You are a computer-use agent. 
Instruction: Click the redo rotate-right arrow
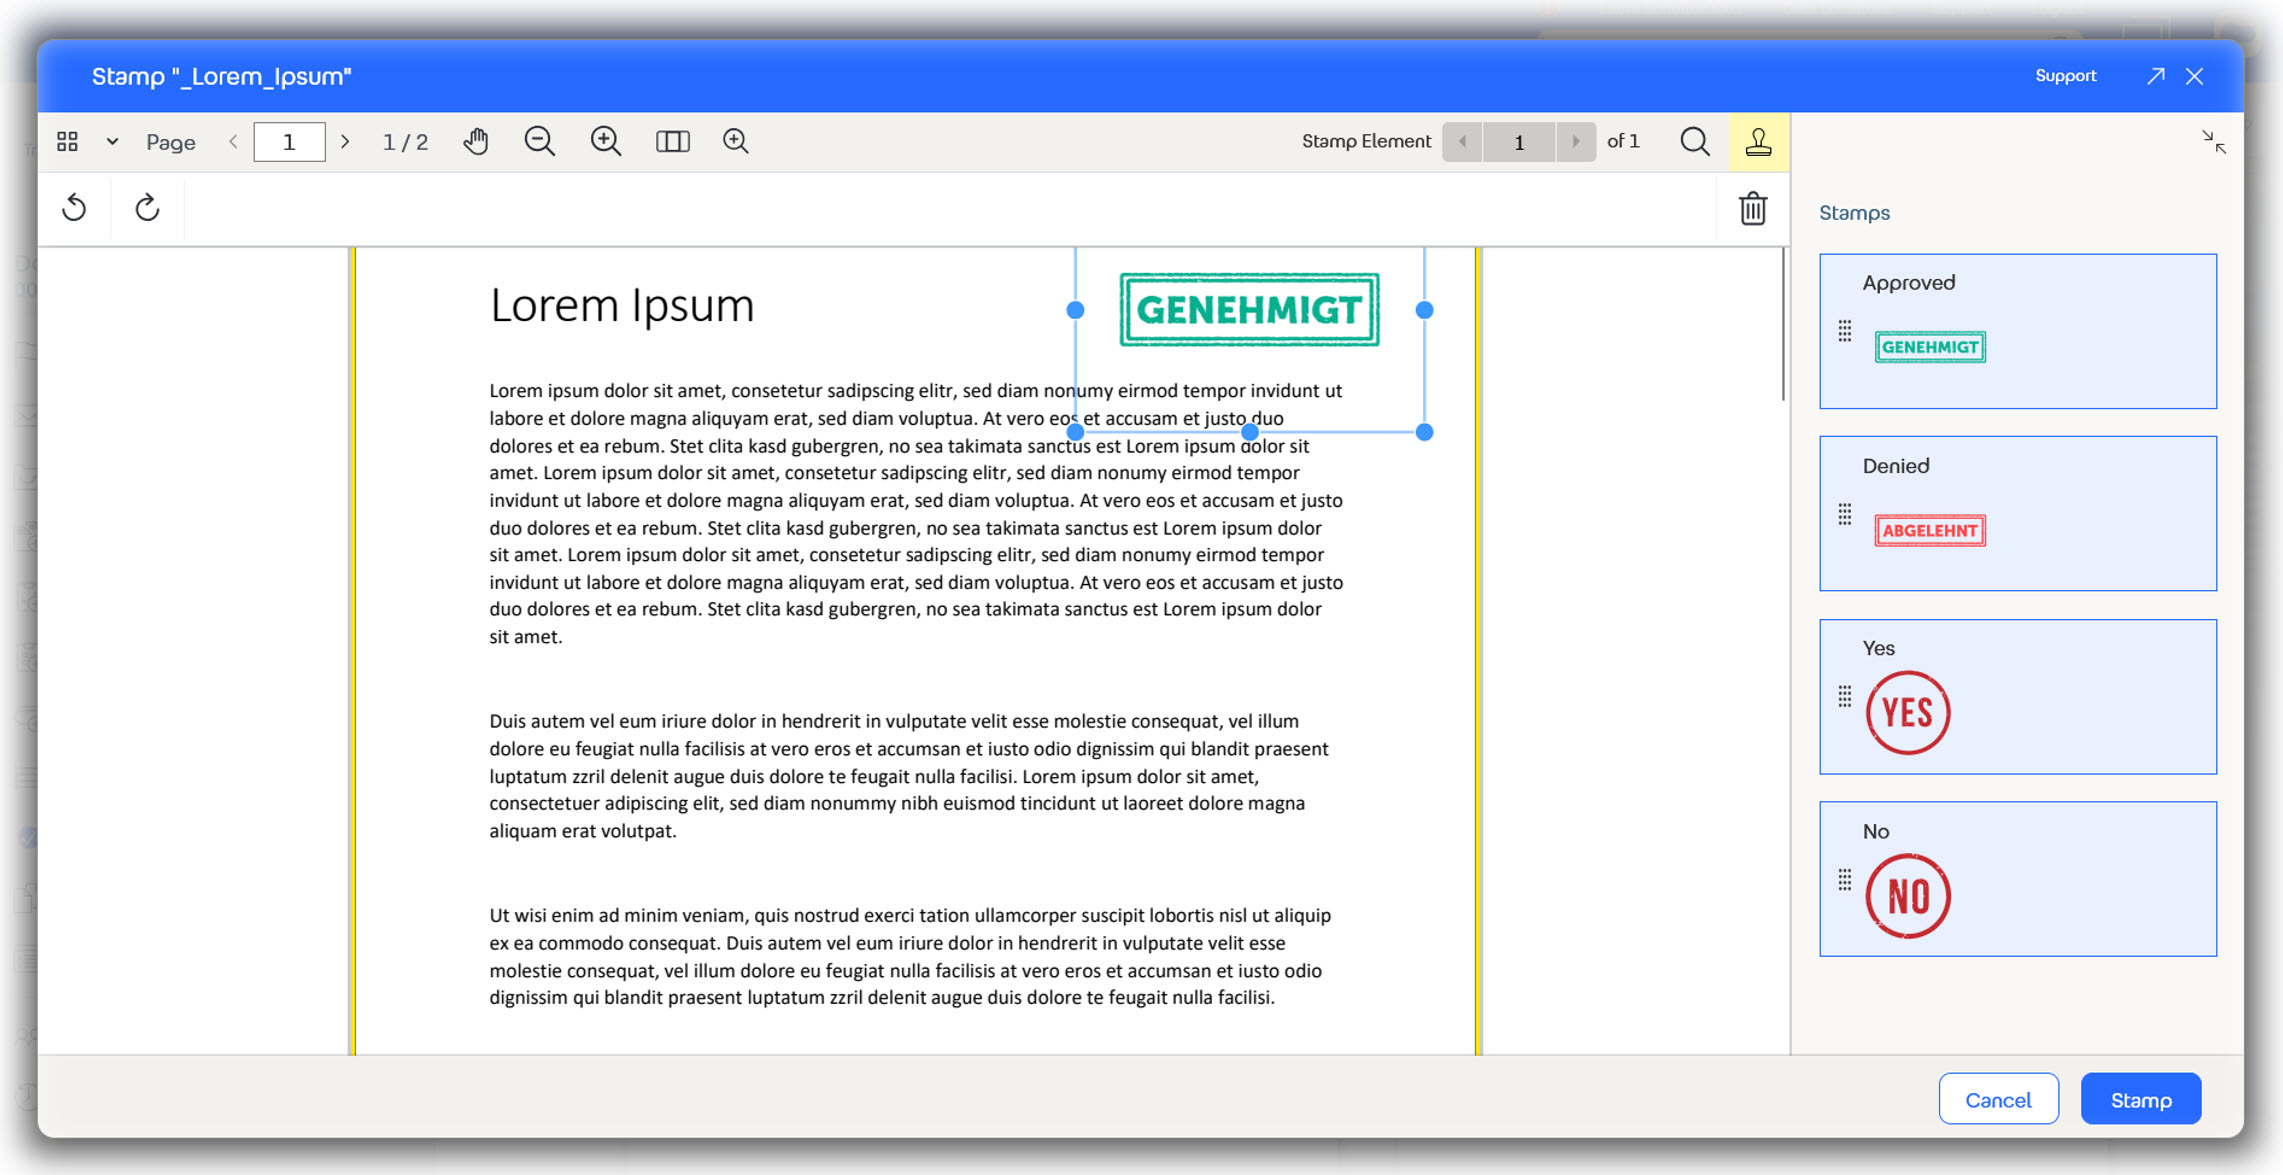[x=147, y=208]
